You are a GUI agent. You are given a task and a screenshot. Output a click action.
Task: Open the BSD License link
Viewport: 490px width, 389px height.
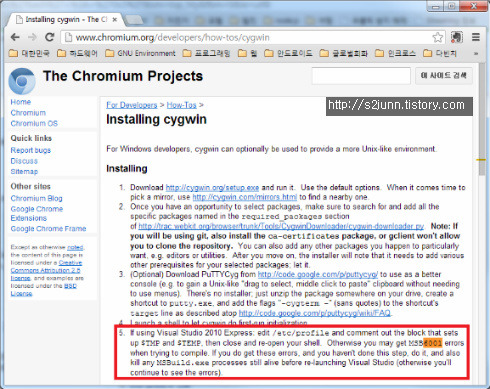pos(43,290)
